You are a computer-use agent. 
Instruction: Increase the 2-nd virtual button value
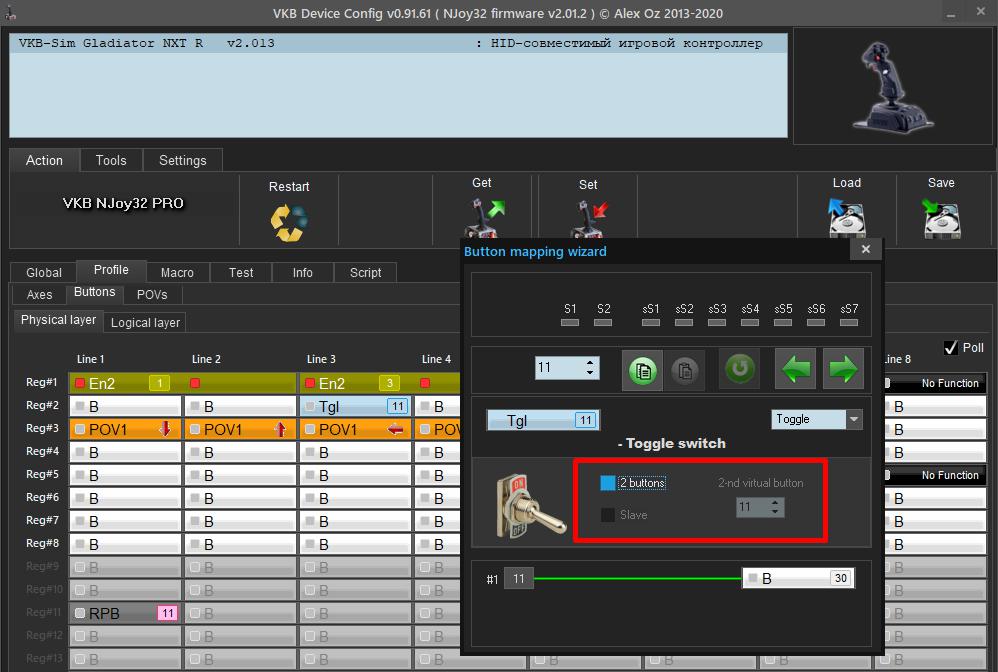[775, 503]
